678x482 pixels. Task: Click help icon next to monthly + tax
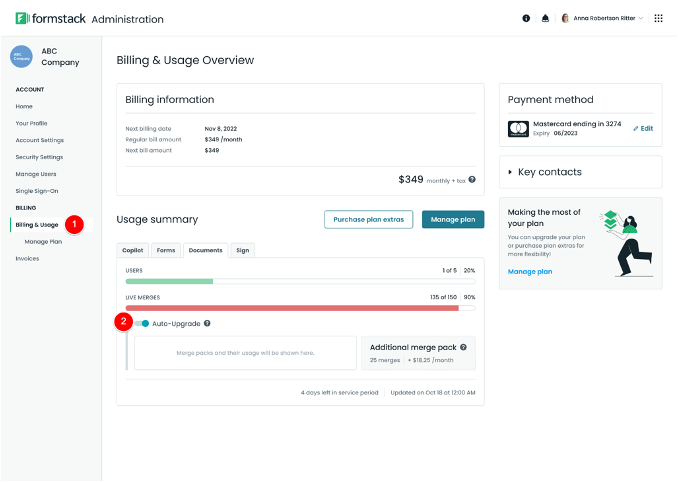[x=472, y=180]
